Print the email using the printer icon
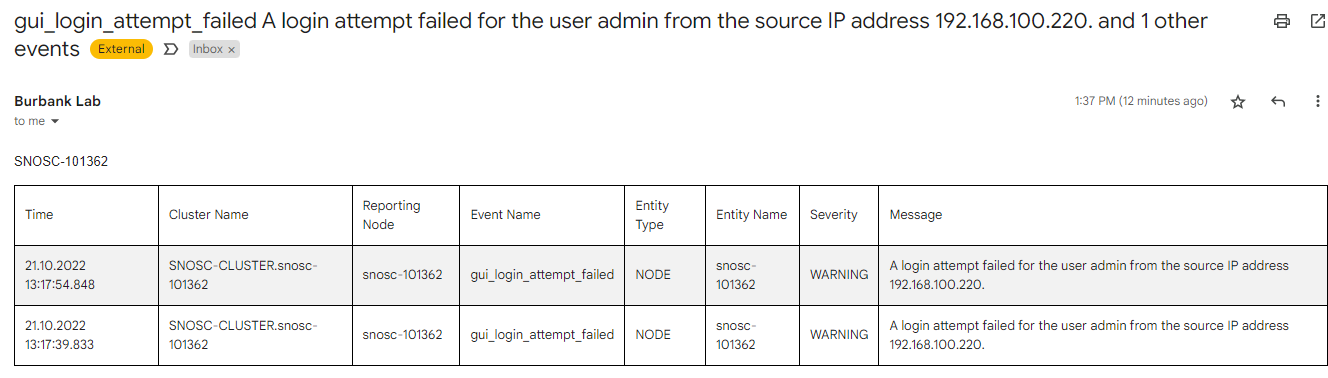Viewport: 1328px width, 378px height. [1282, 21]
